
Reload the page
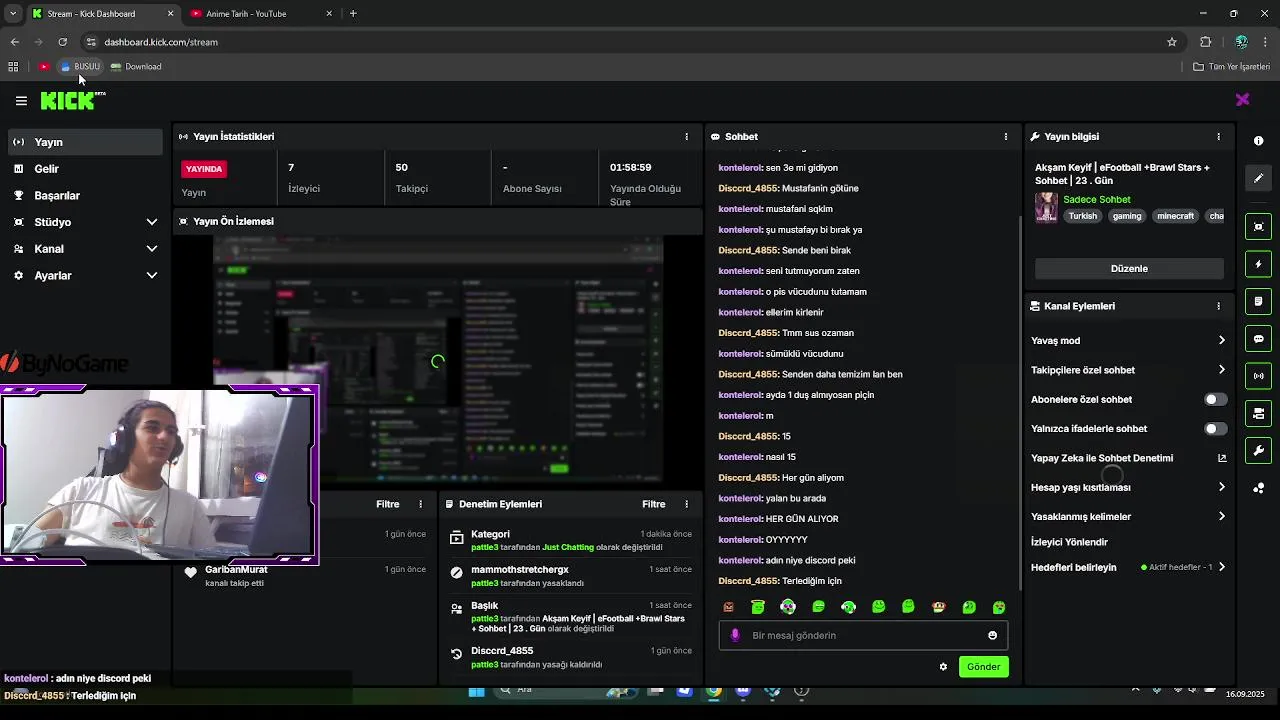(62, 42)
